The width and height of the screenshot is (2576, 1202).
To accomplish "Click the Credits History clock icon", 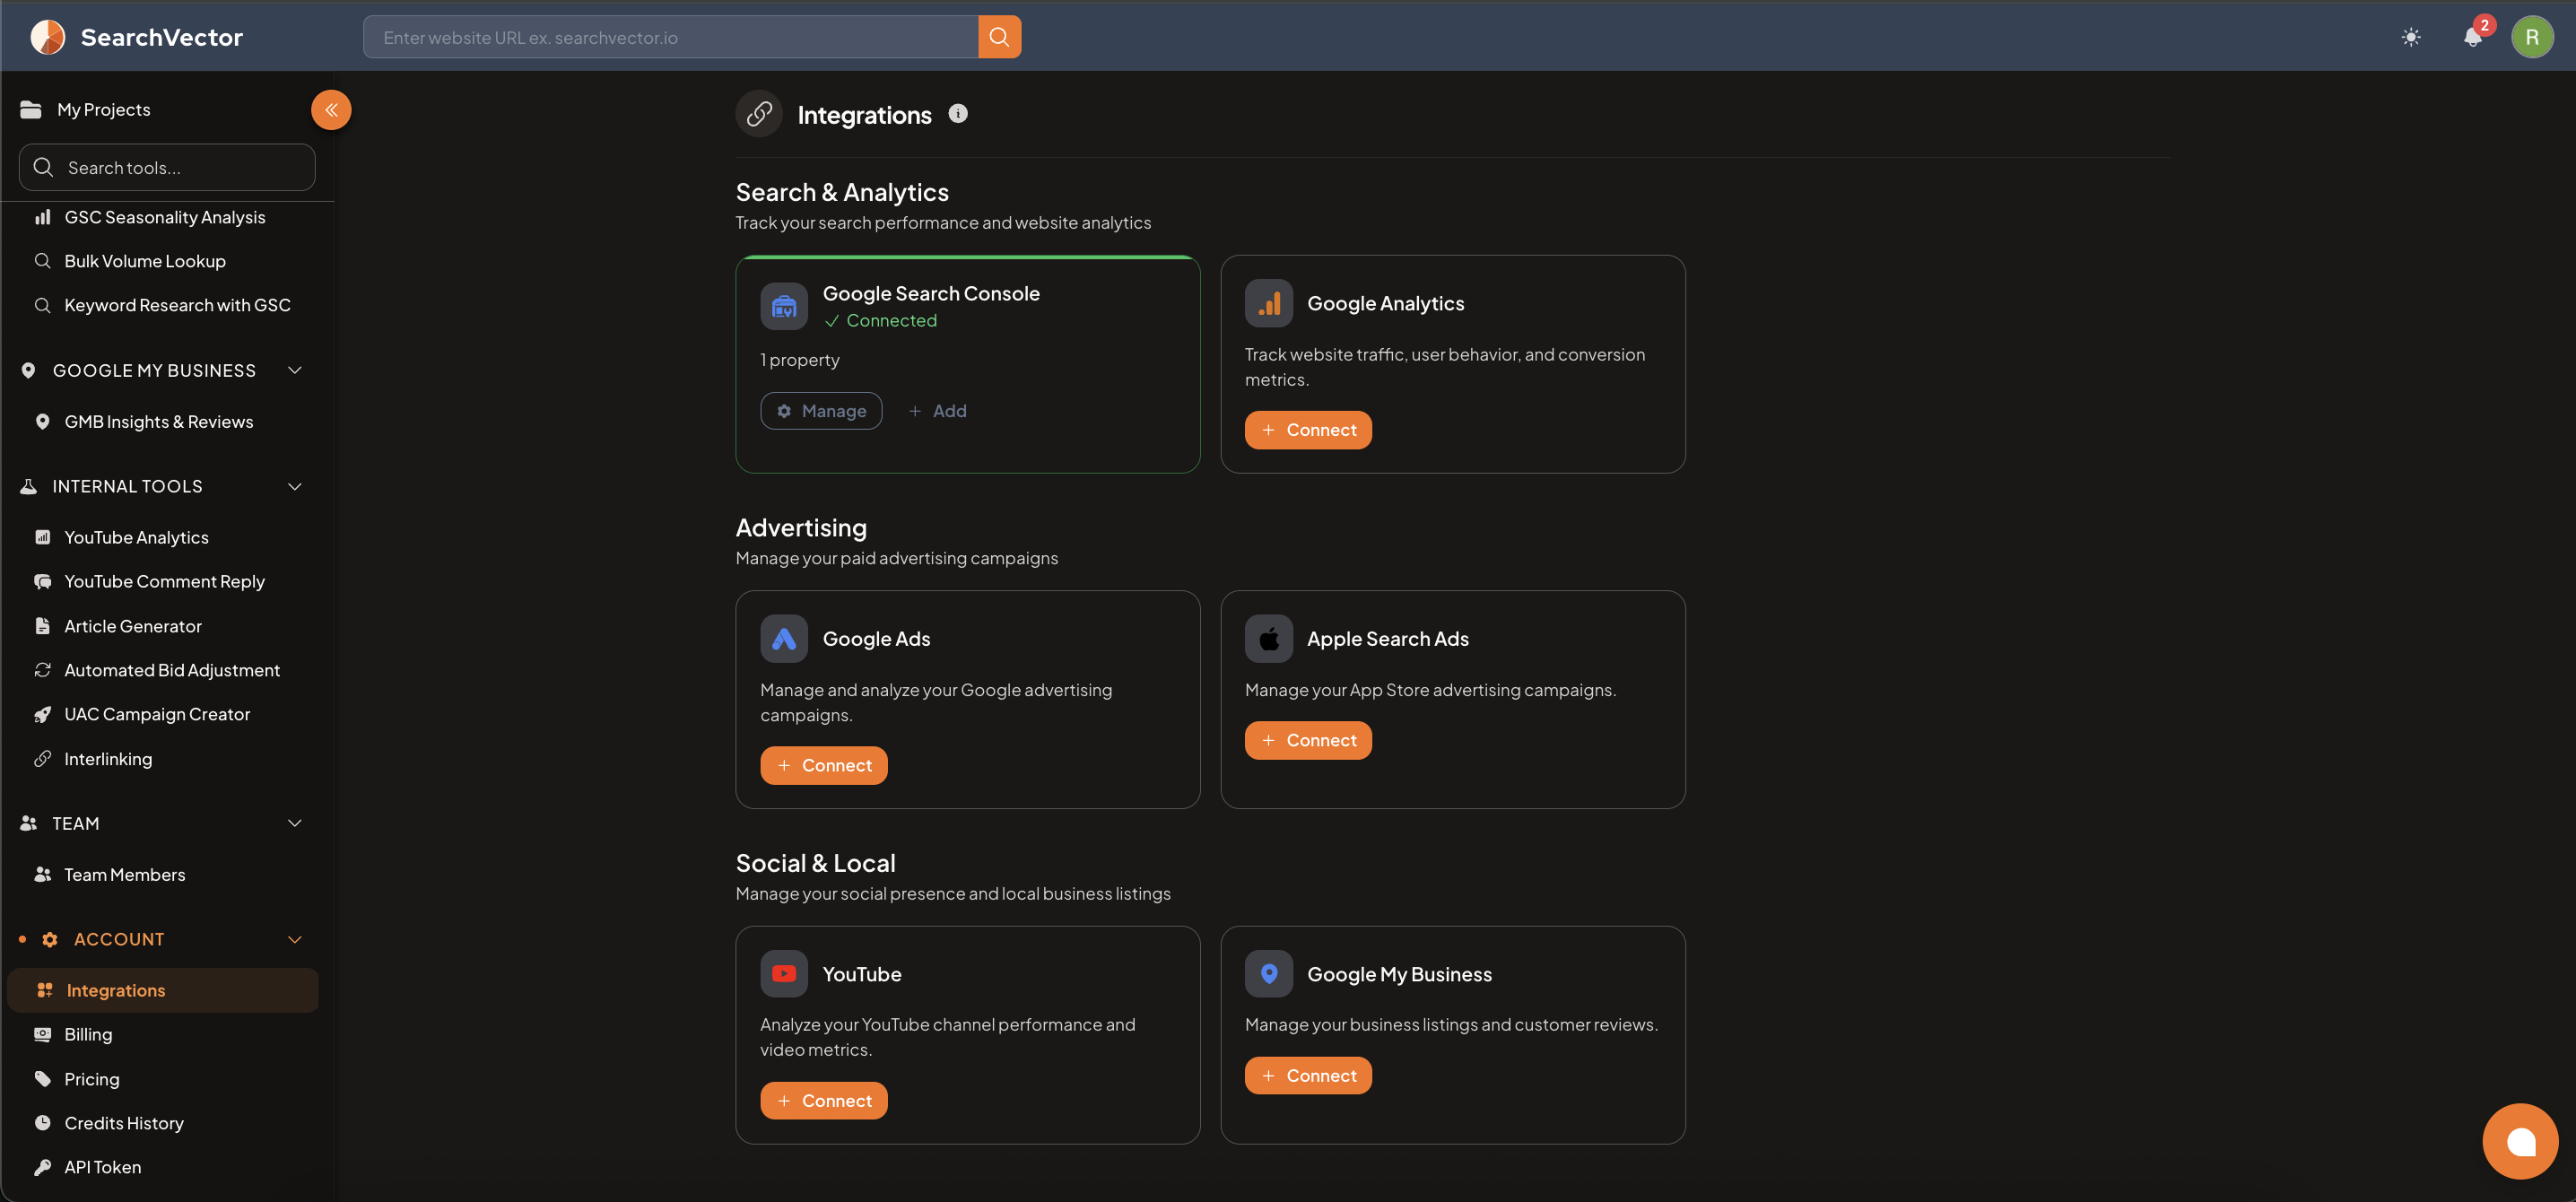I will pyautogui.click(x=42, y=1123).
